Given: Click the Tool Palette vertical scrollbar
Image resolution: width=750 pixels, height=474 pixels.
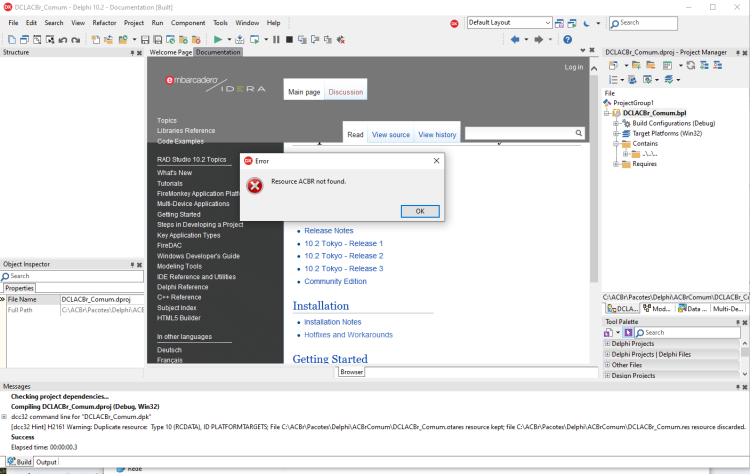Looking at the screenshot, I should click(745, 353).
